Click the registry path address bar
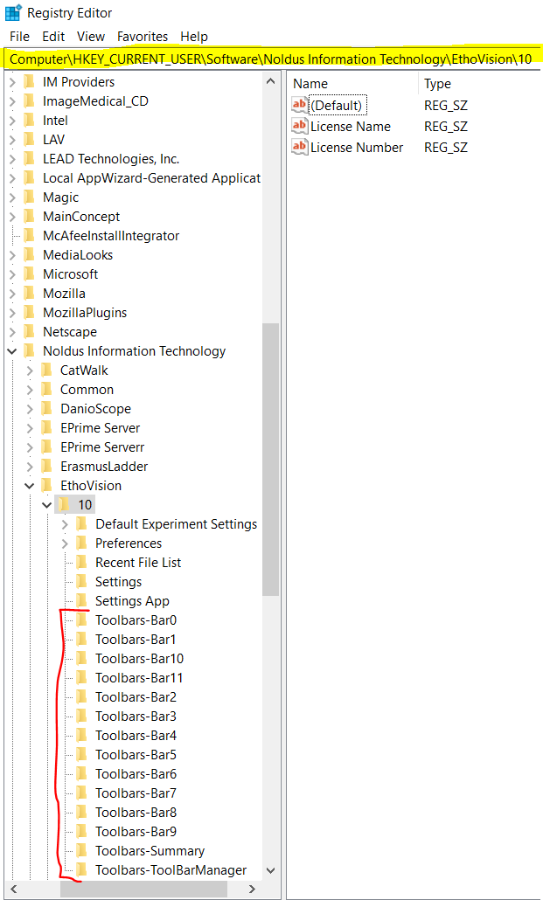 271,59
